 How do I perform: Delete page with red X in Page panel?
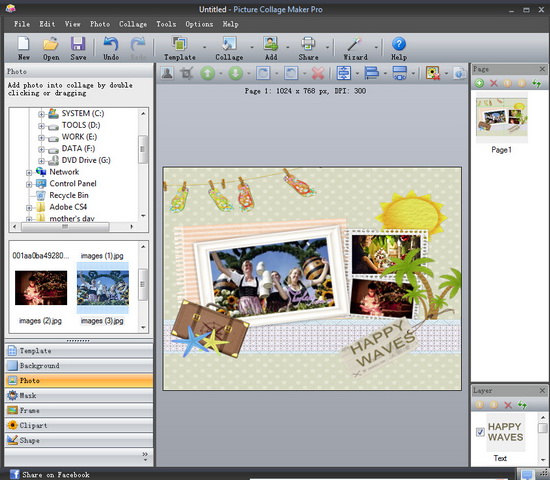pyautogui.click(x=494, y=83)
